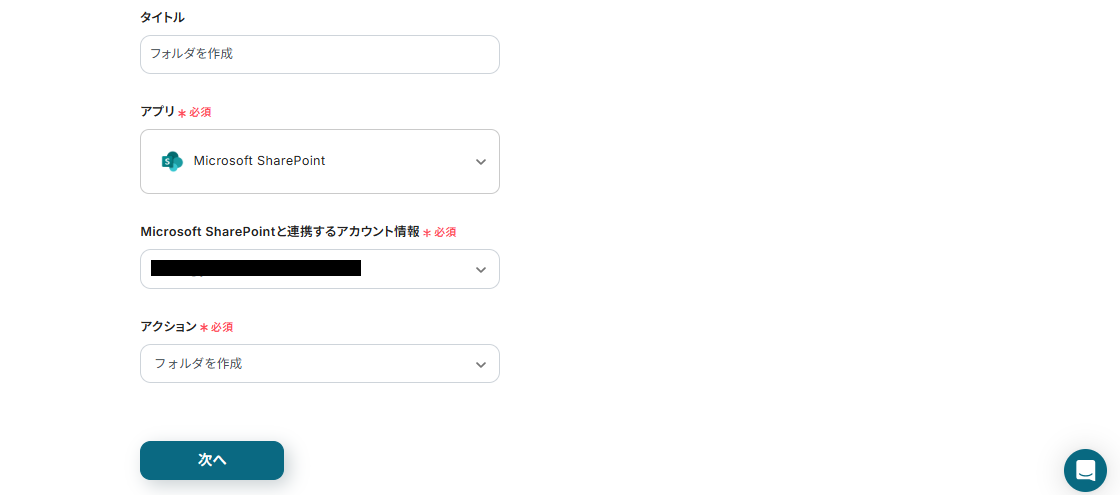The width and height of the screenshot is (1120, 495).
Task: Select the Microsoft SharePoint app name text
Action: [259, 161]
